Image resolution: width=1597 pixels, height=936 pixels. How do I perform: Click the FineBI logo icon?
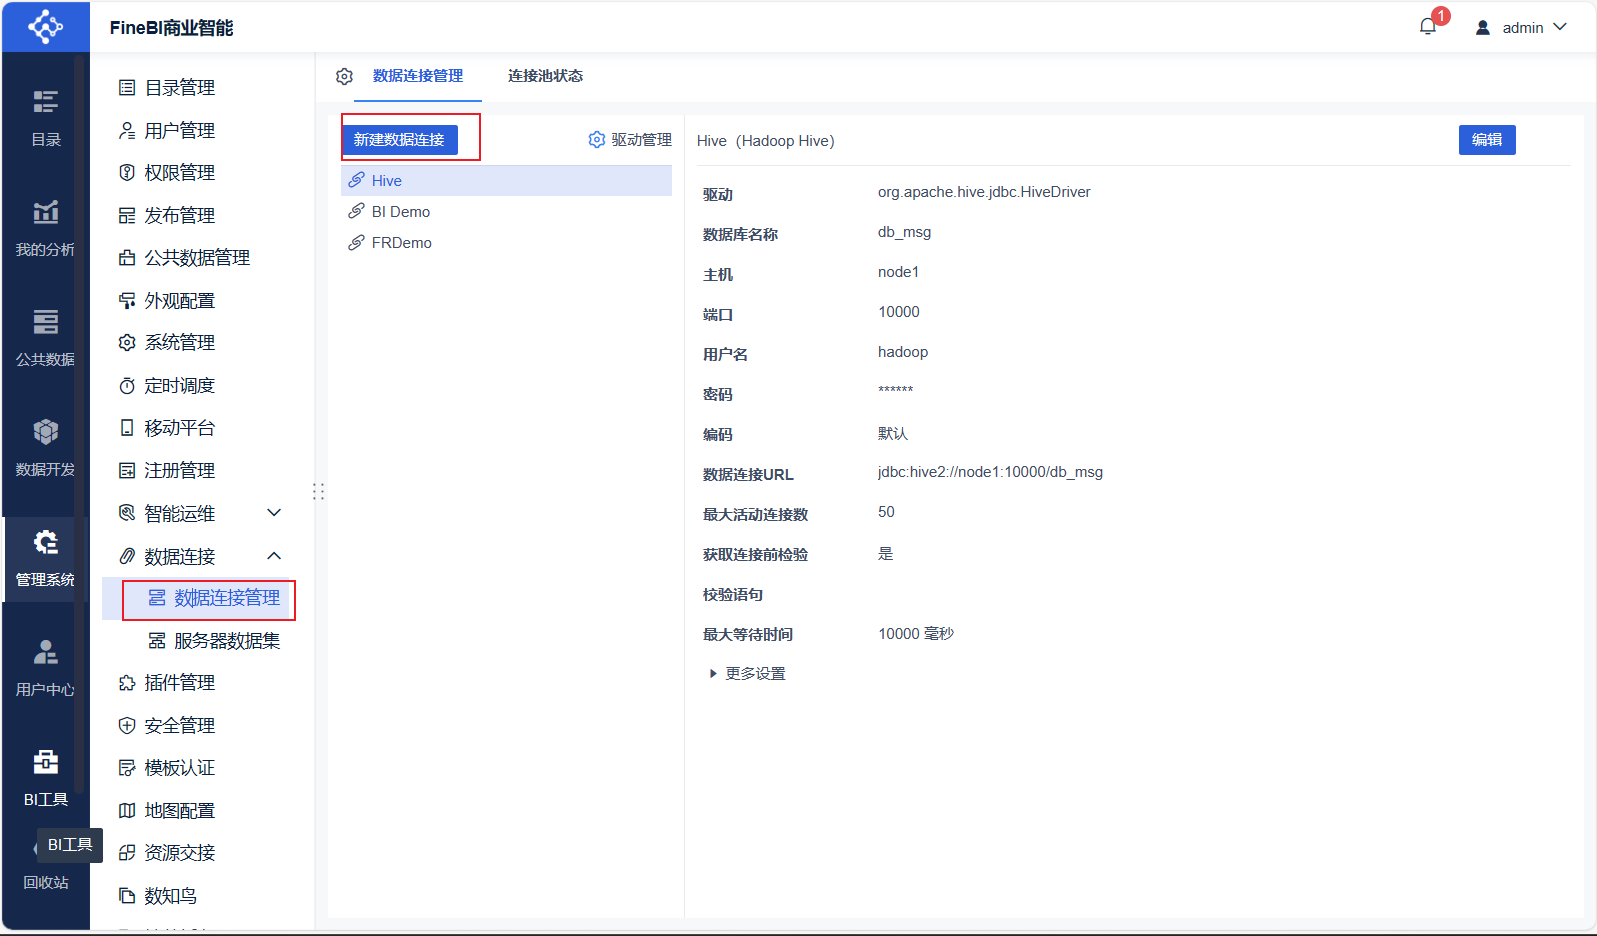click(x=45, y=27)
